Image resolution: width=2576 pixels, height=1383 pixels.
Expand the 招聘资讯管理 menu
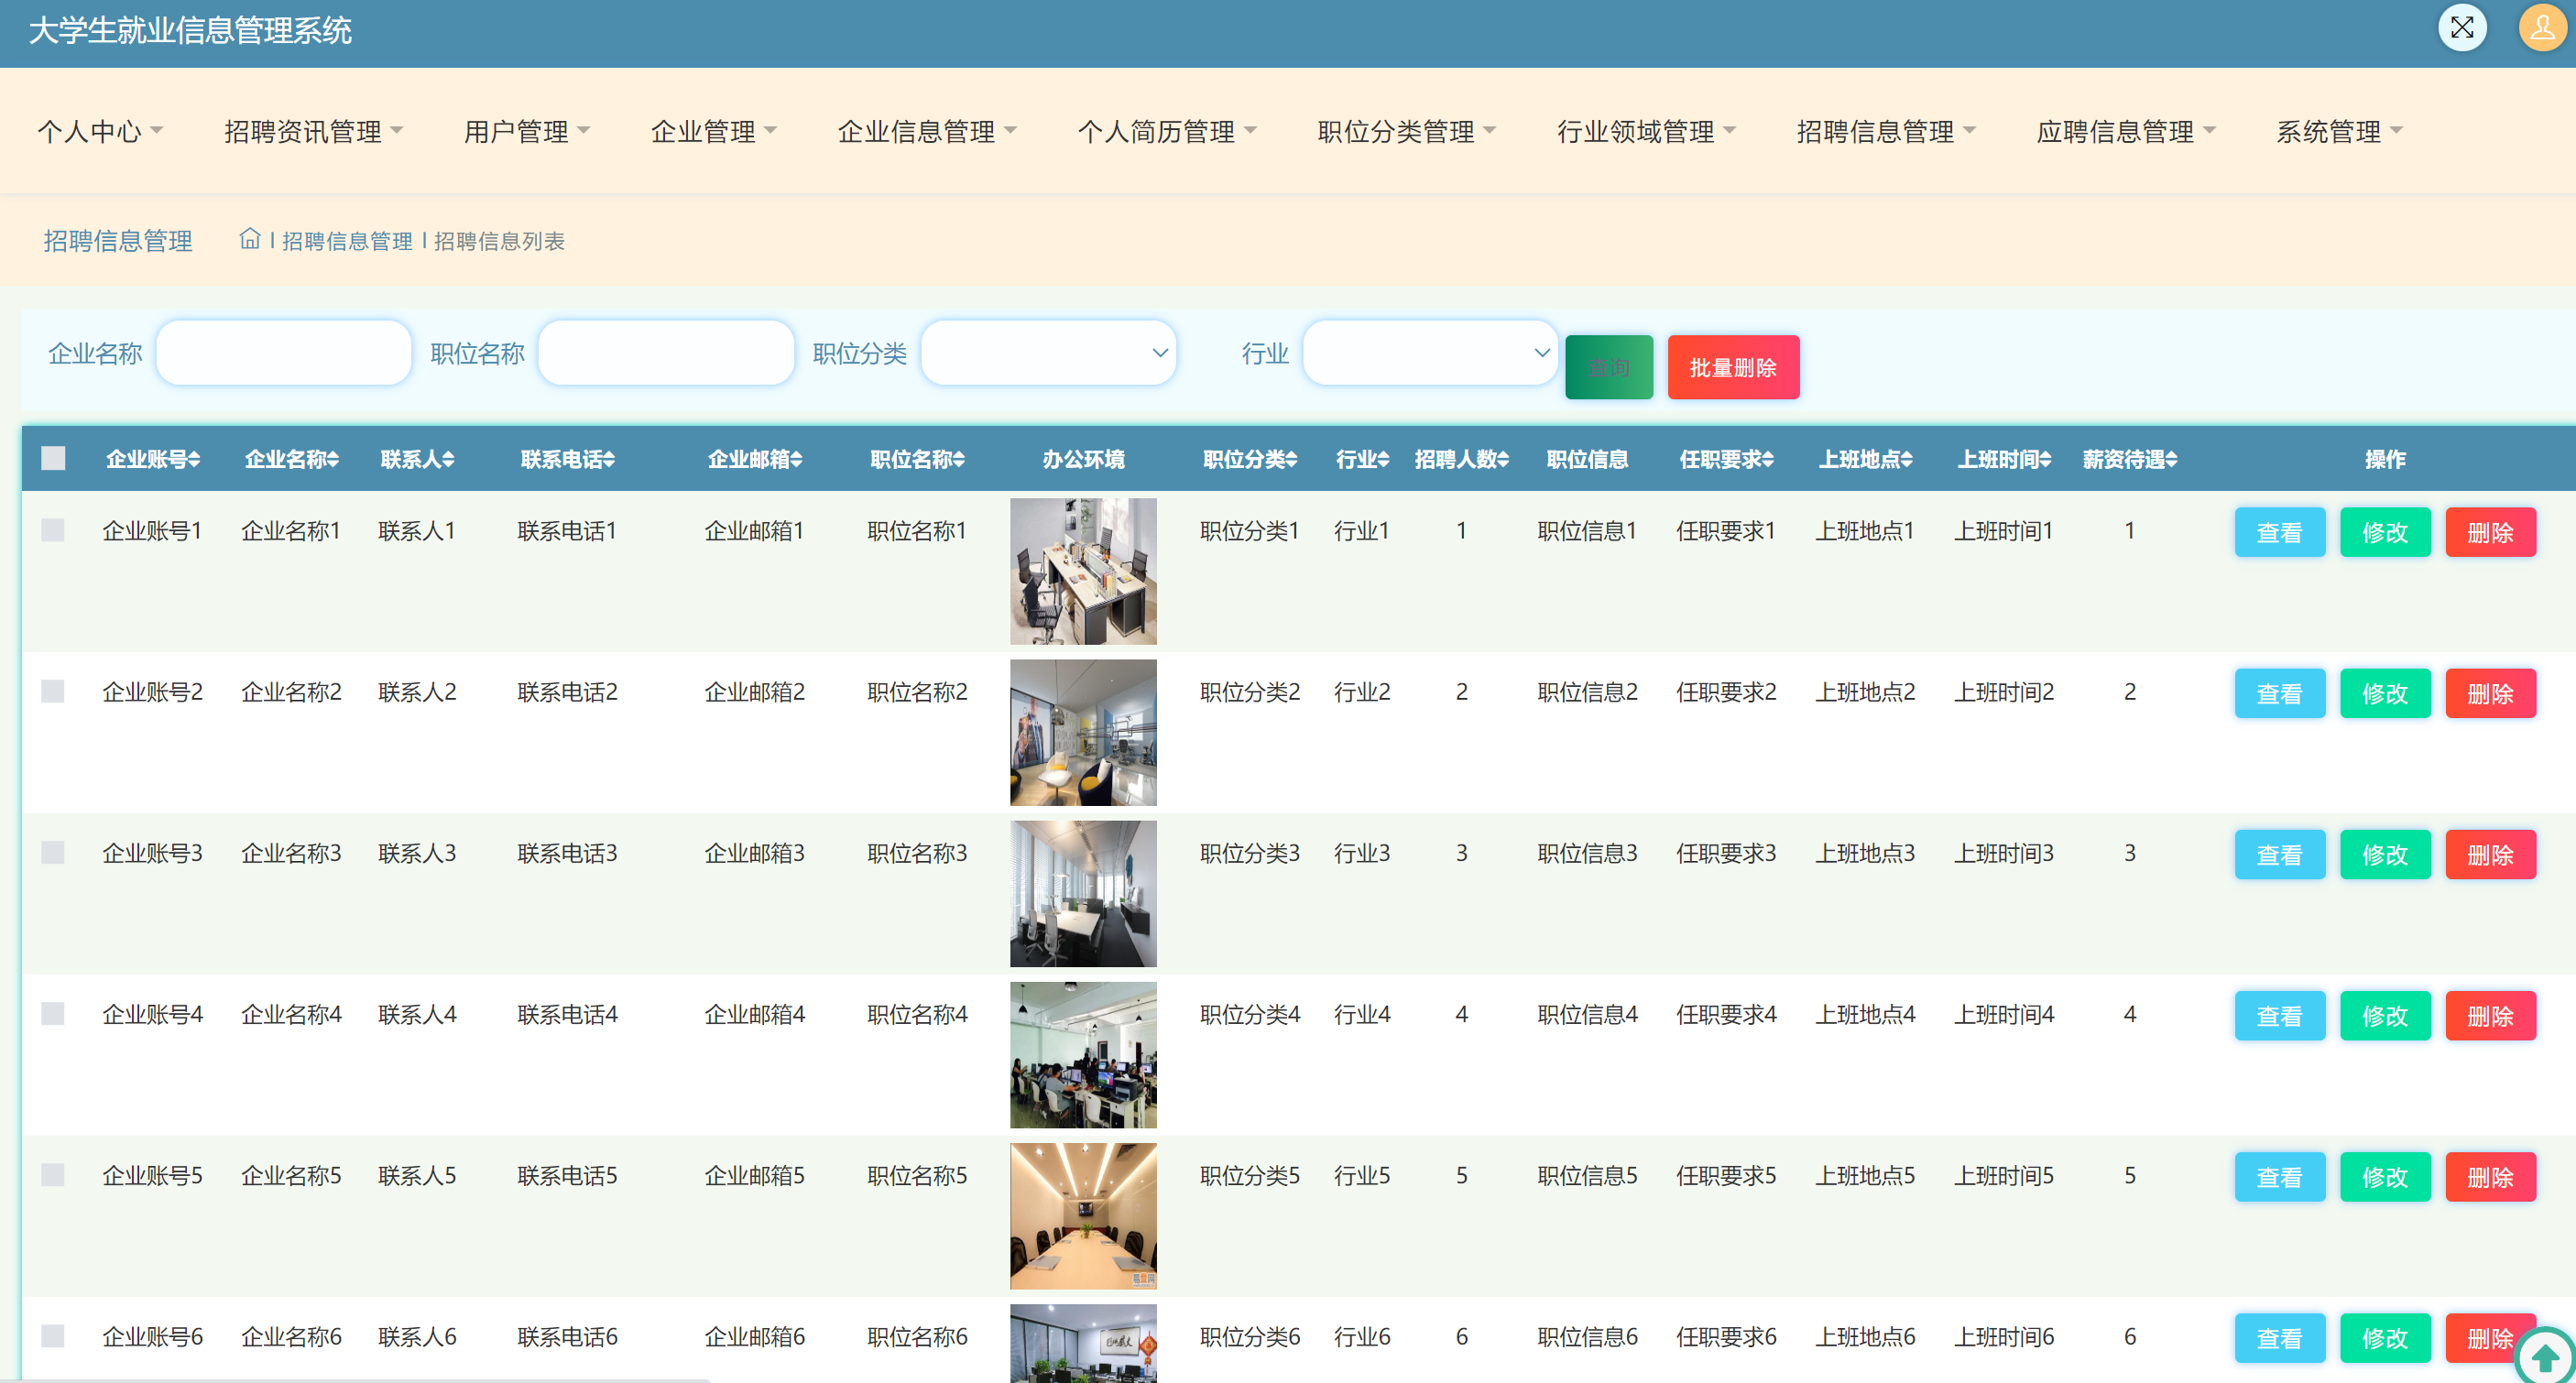[313, 131]
